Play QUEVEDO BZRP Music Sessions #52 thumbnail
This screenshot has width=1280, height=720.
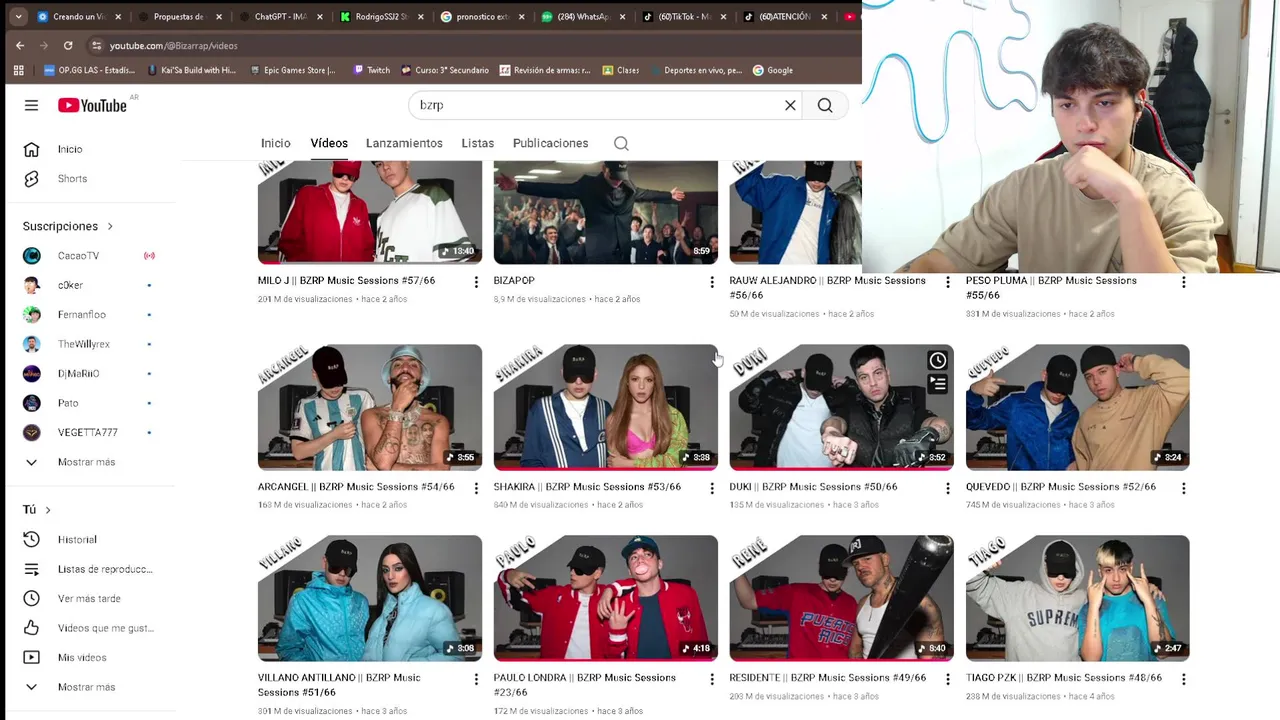pos(1077,407)
